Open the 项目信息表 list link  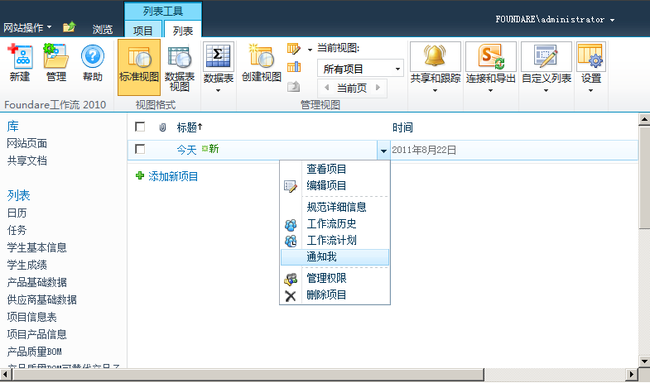click(x=32, y=317)
